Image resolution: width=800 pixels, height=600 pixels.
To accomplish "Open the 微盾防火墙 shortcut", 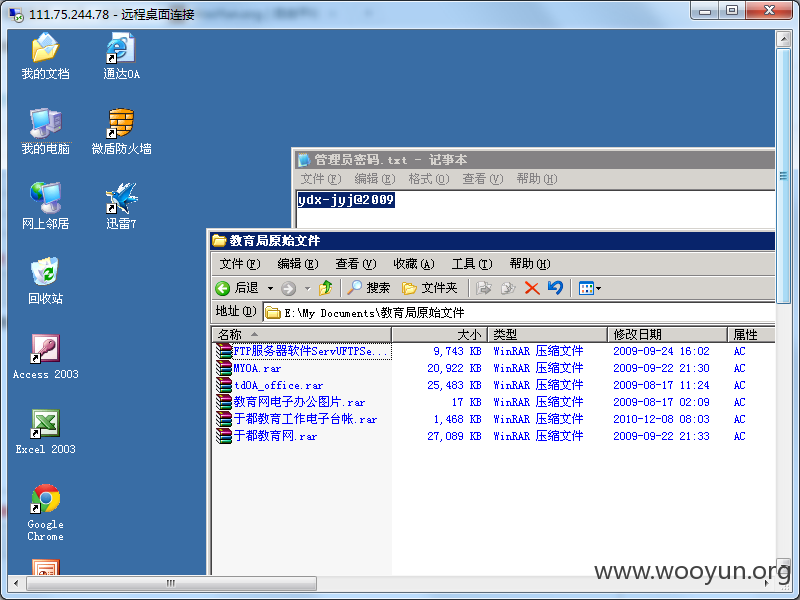I will coord(121,132).
